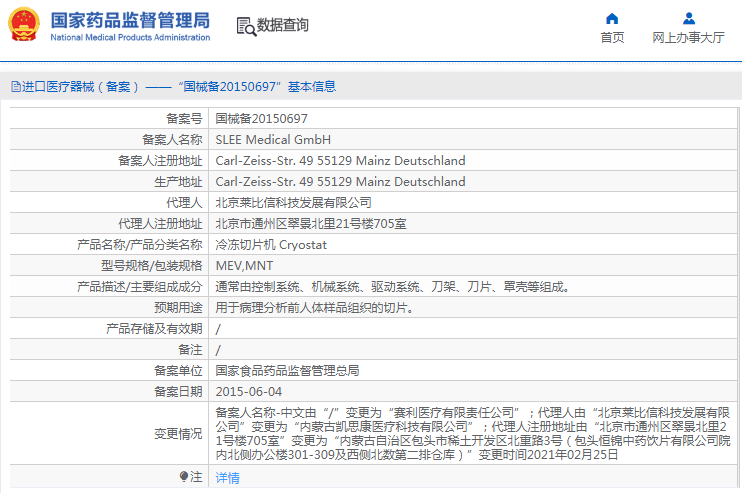
Task: Click the icon before 进口医疗器械 header
Action: click(14, 87)
